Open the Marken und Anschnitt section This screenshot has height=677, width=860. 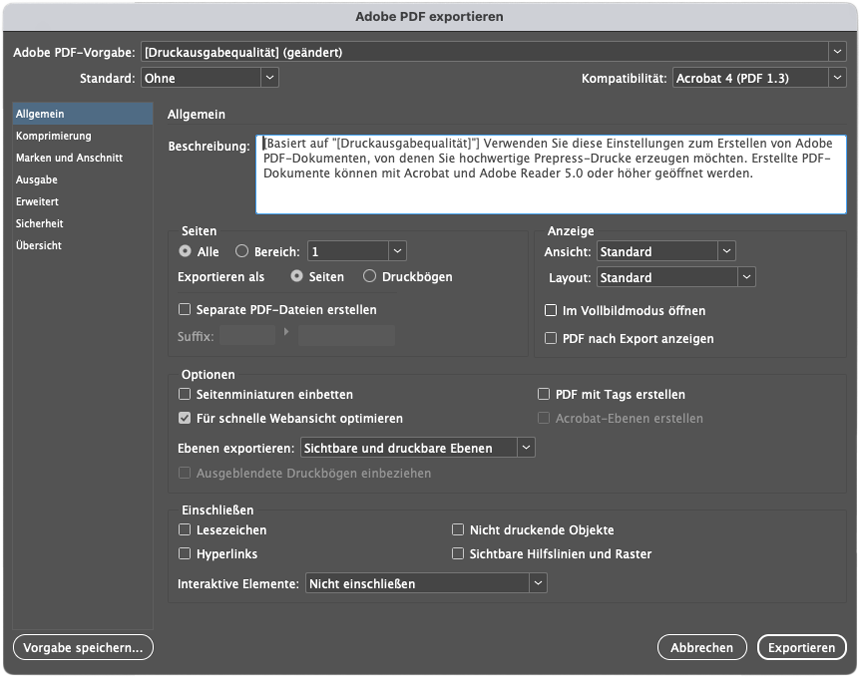pos(83,157)
